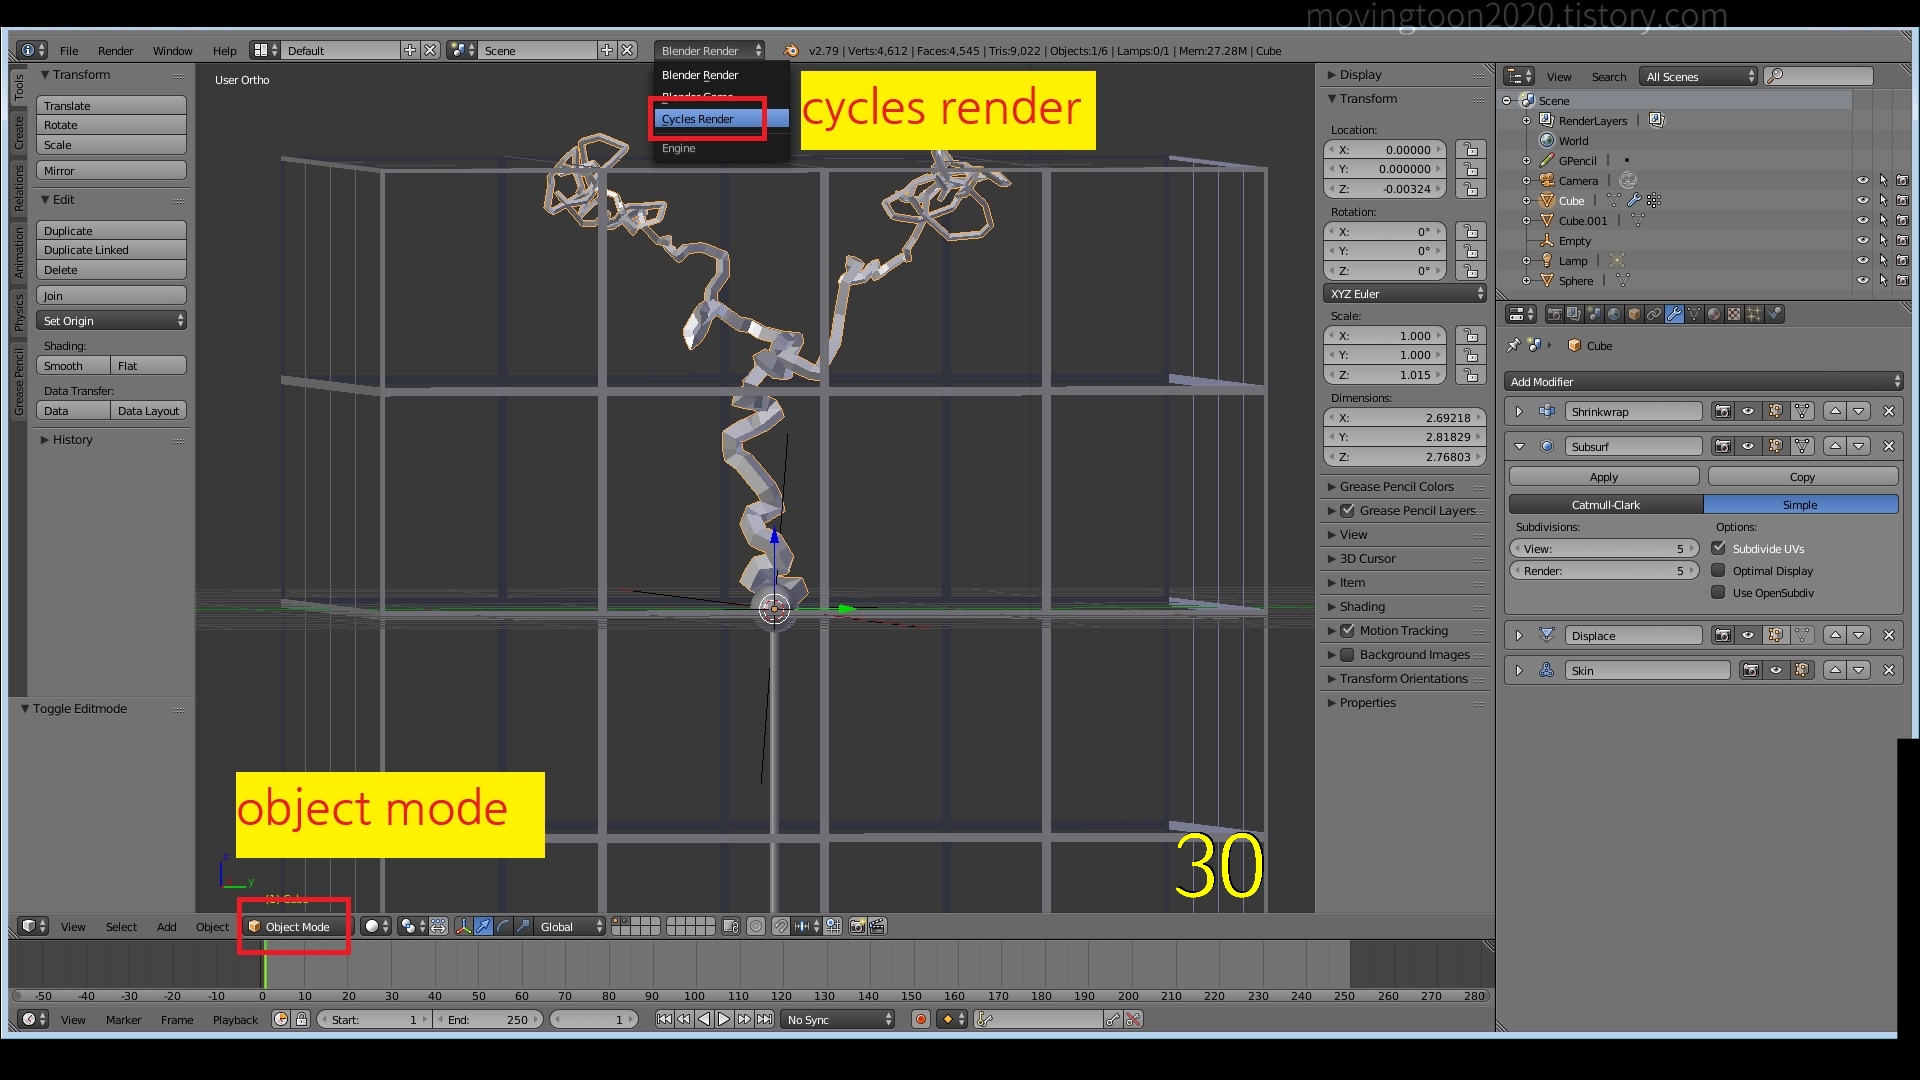This screenshot has width=1920, height=1080.
Task: Remove the Skin modifier with X icon
Action: coord(1889,670)
